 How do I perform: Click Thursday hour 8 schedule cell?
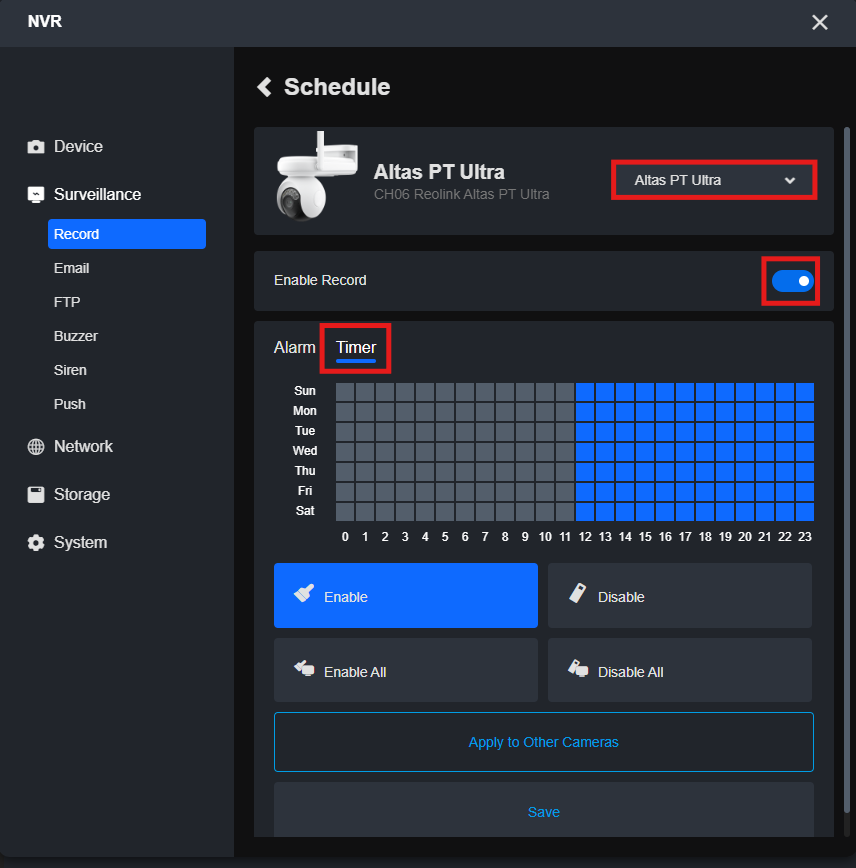tap(505, 472)
